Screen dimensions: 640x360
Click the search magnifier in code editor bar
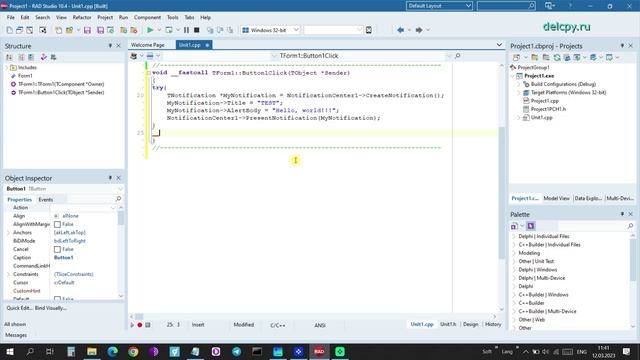pos(458,56)
